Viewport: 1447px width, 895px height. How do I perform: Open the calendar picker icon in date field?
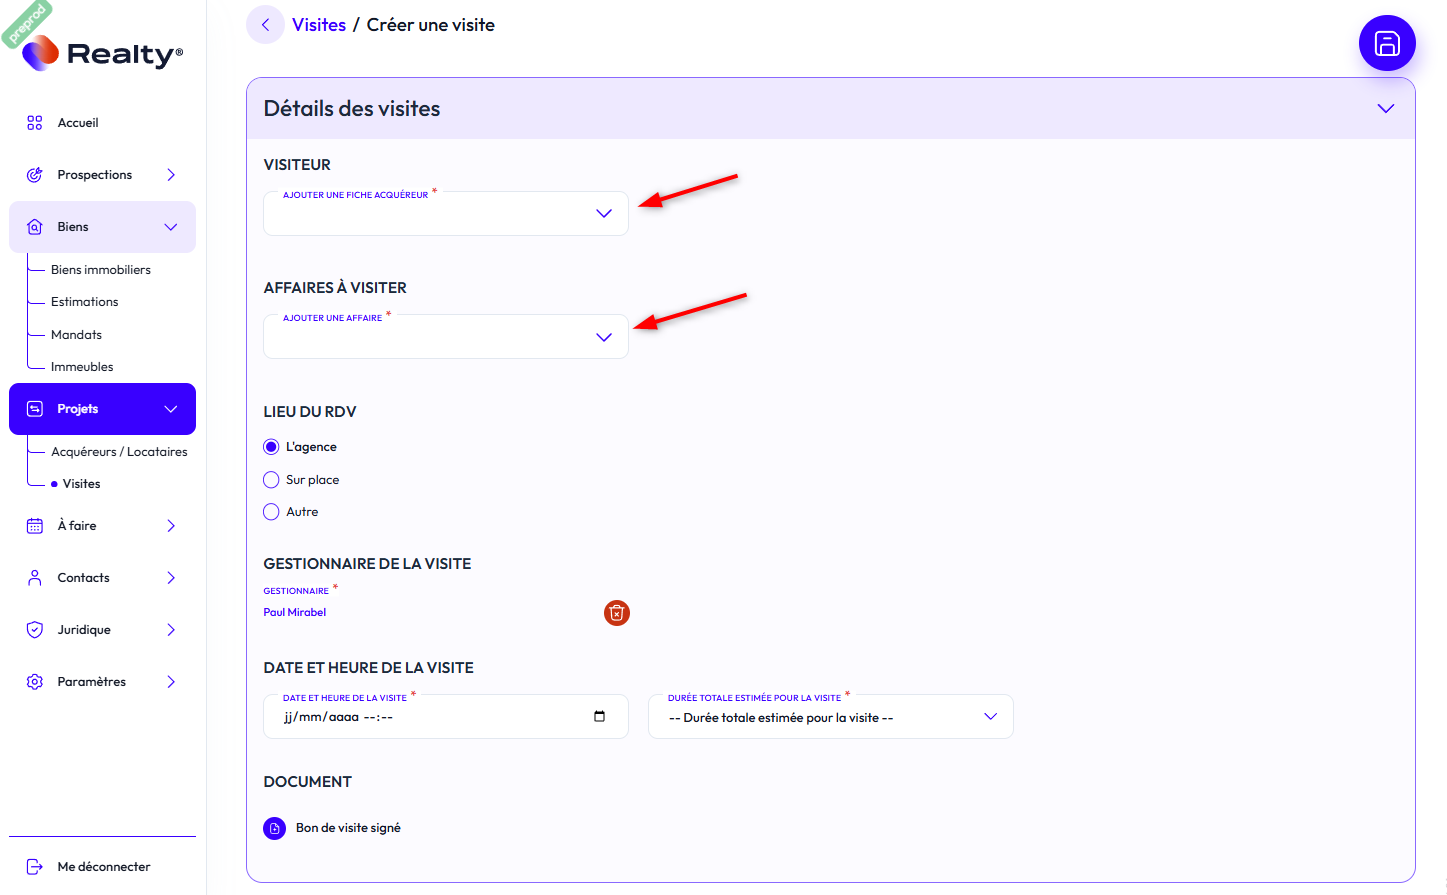[x=599, y=716]
